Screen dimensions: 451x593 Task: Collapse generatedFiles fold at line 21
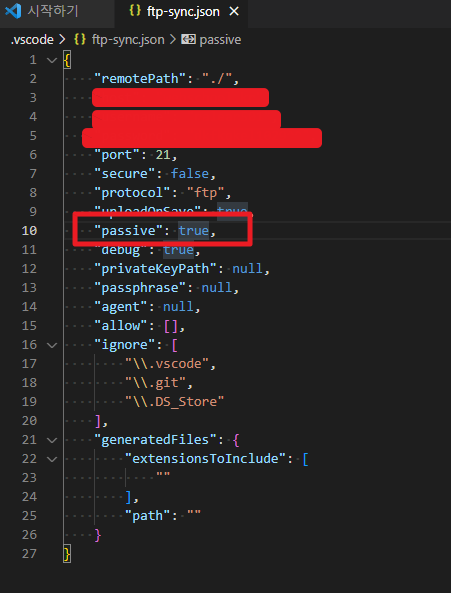(52, 440)
